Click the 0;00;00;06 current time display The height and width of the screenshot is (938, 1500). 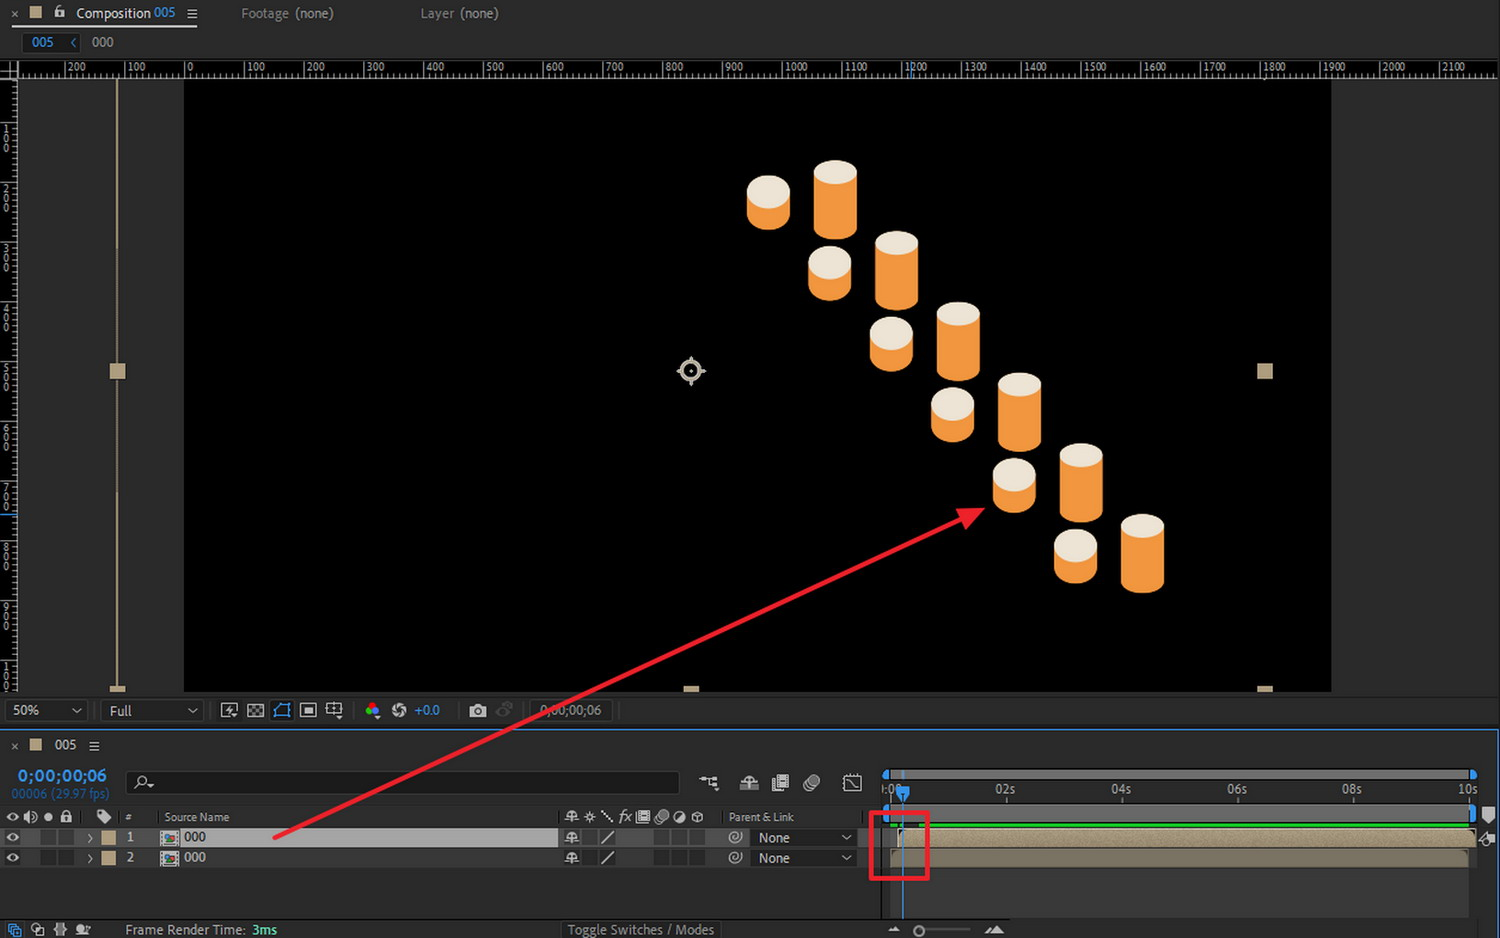[x=62, y=776]
